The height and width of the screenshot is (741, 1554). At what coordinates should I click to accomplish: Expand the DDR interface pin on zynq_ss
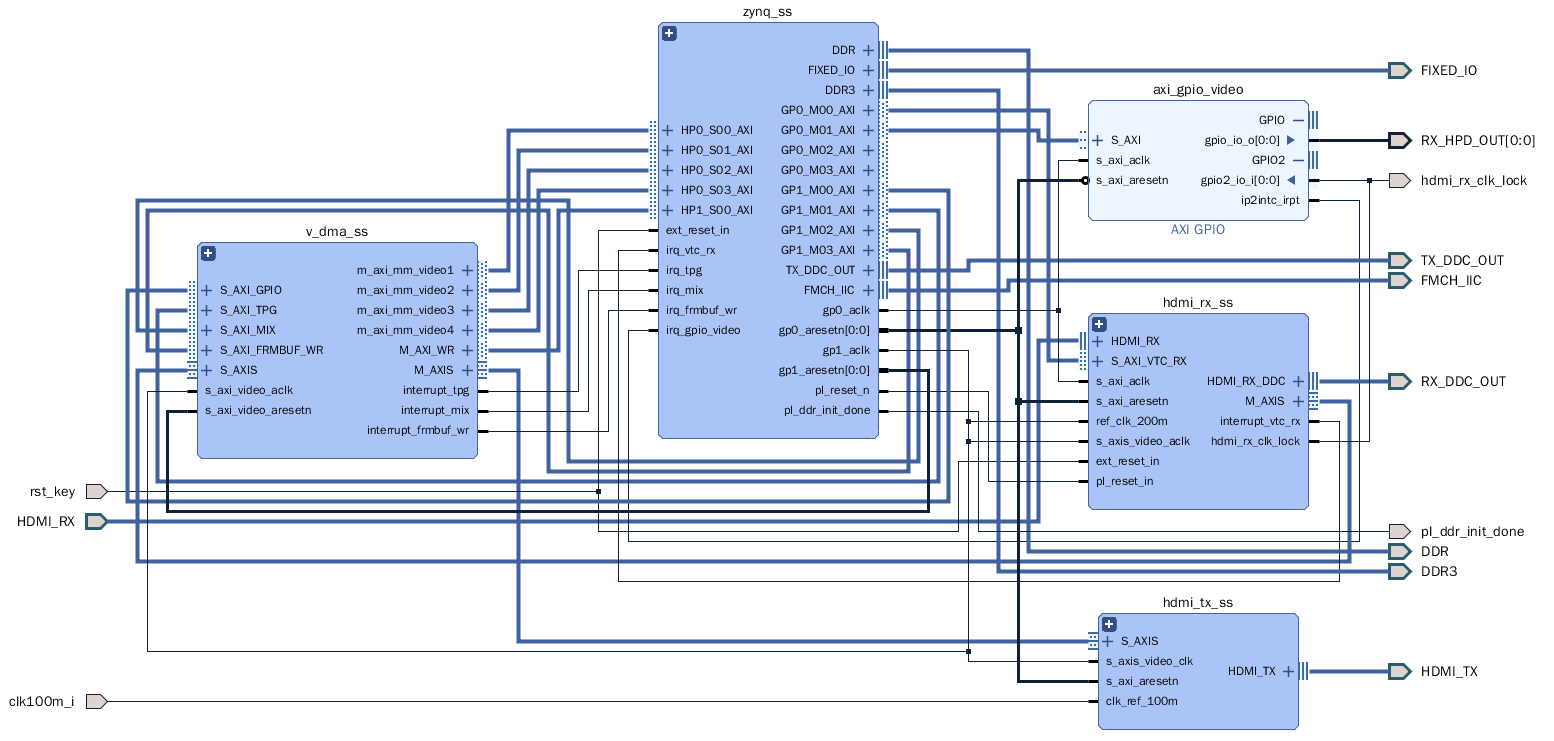click(868, 50)
